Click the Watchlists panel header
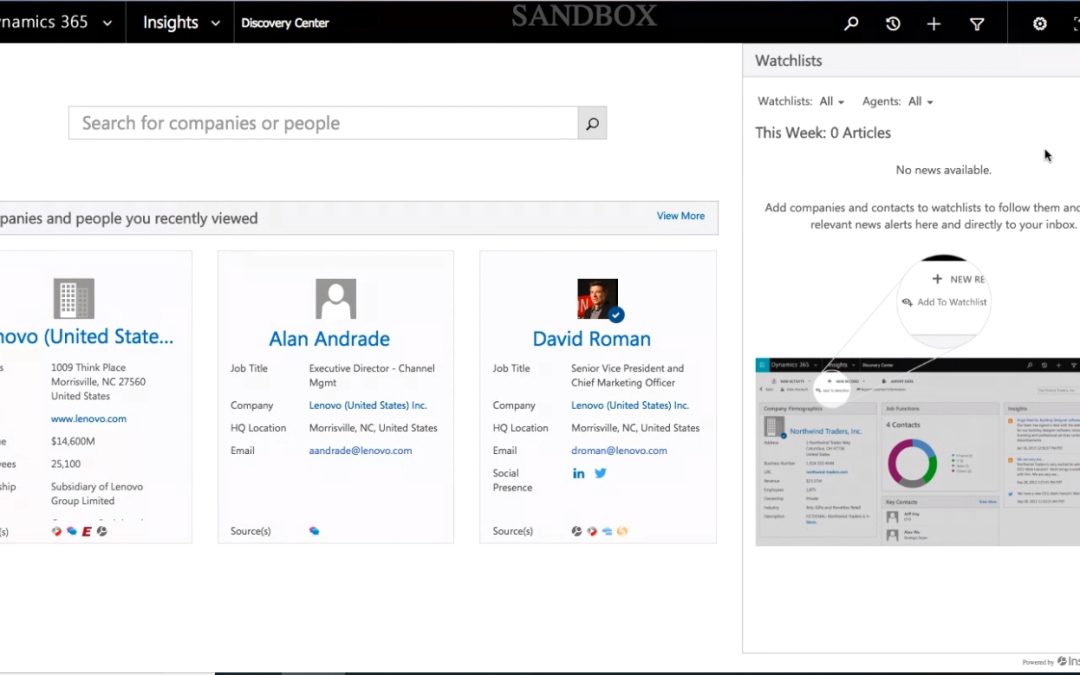 click(x=911, y=61)
